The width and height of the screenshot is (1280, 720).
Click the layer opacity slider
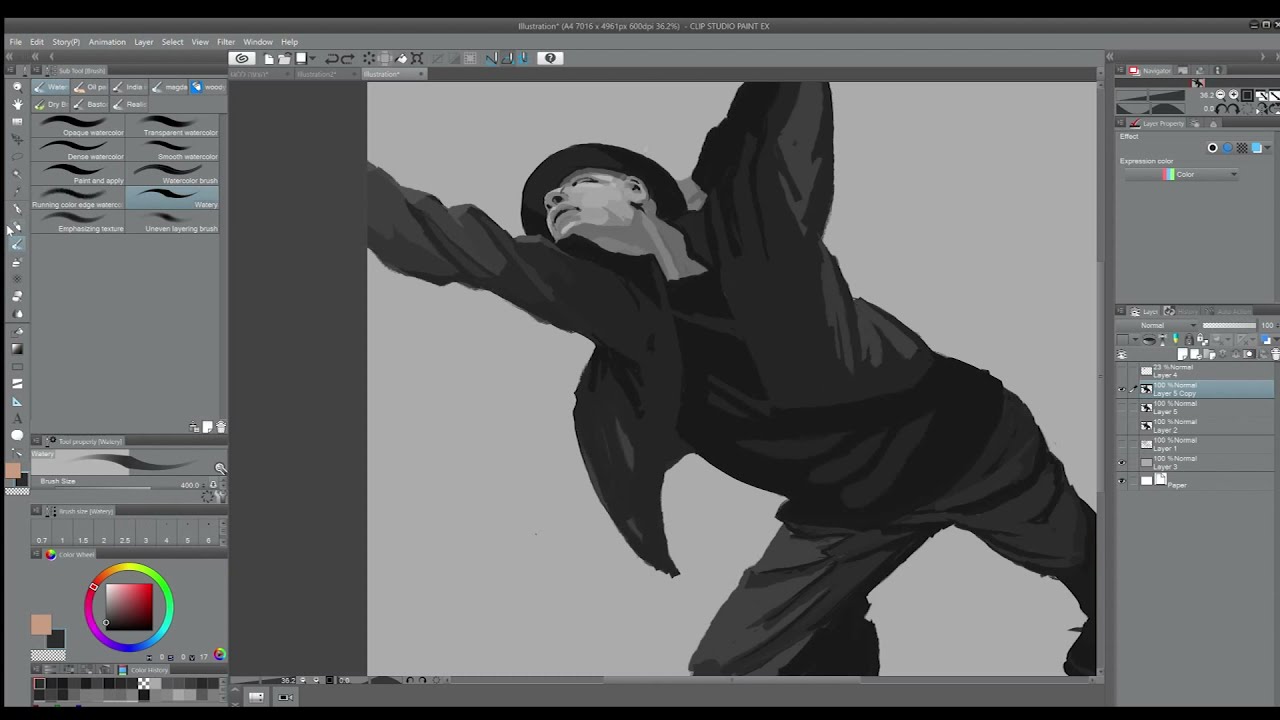[x=1229, y=325]
